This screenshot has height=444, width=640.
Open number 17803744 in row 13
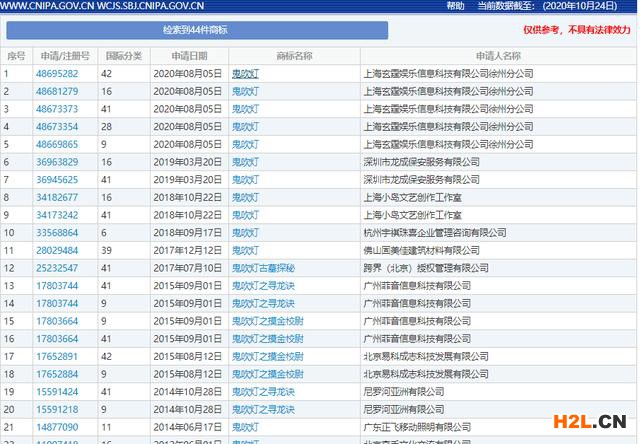(x=57, y=286)
